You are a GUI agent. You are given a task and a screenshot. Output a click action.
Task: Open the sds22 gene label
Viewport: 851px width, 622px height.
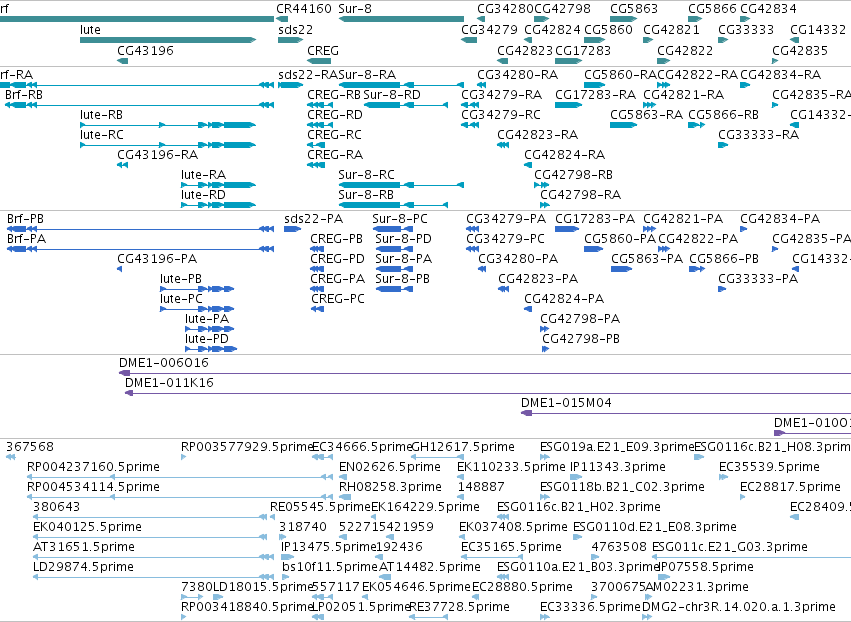pyautogui.click(x=295, y=29)
